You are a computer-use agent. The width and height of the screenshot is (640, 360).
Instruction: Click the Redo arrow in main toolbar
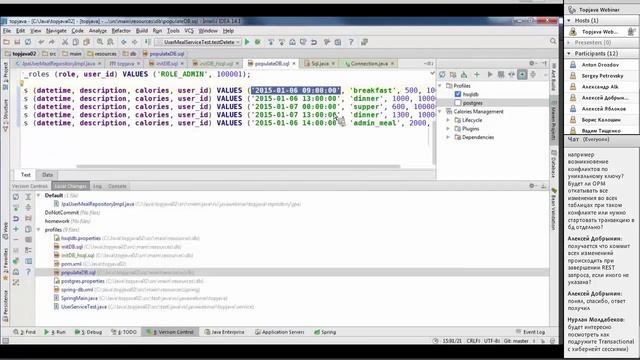(52, 42)
